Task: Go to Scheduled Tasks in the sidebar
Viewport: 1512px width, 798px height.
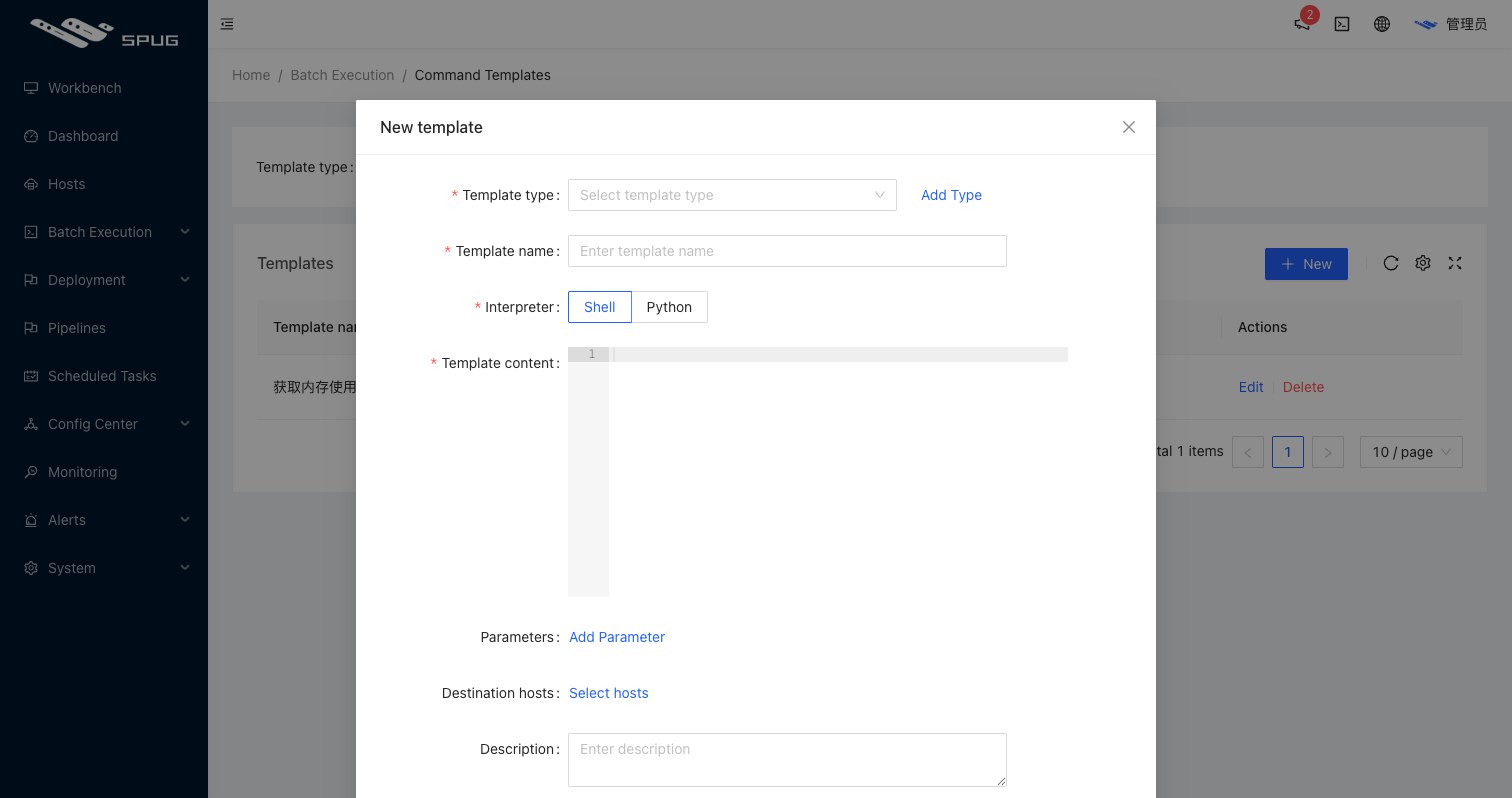Action: tap(104, 376)
